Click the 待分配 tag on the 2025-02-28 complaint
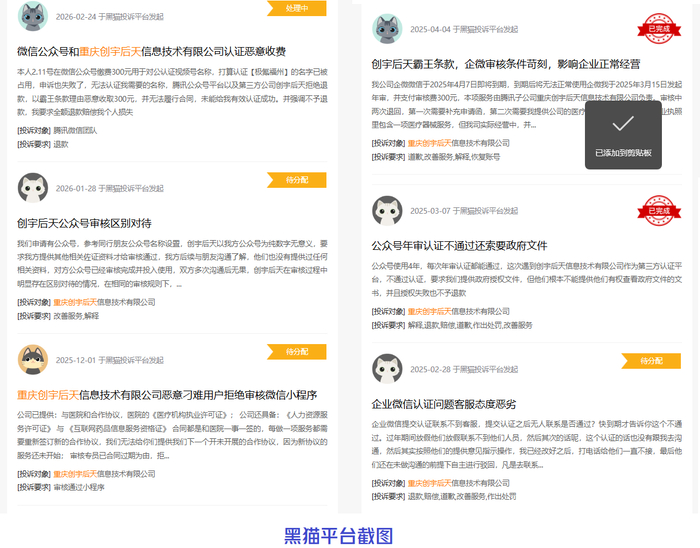700x548 pixels. (651, 361)
